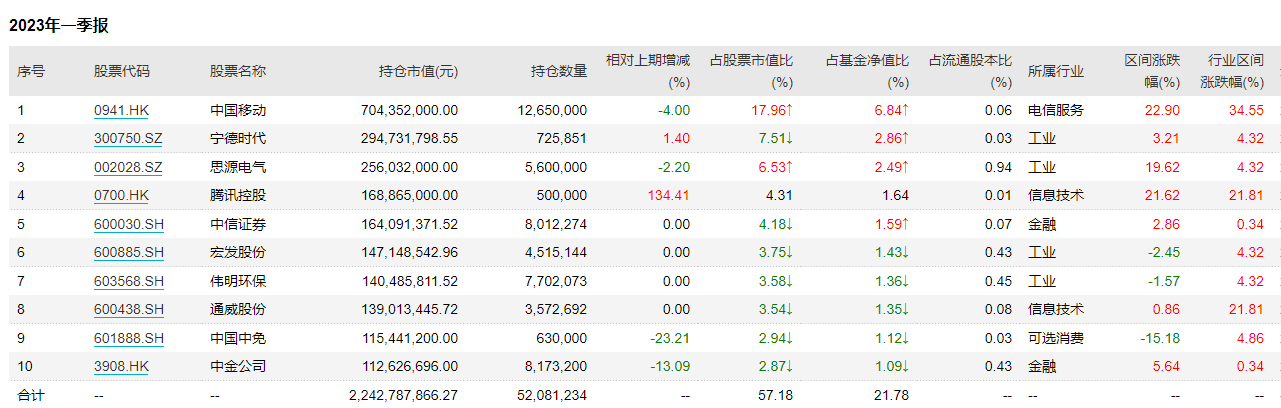Click 工业 industry link in 思源电气 row
Screen dimensions: 1281x408
pyautogui.click(x=1042, y=167)
